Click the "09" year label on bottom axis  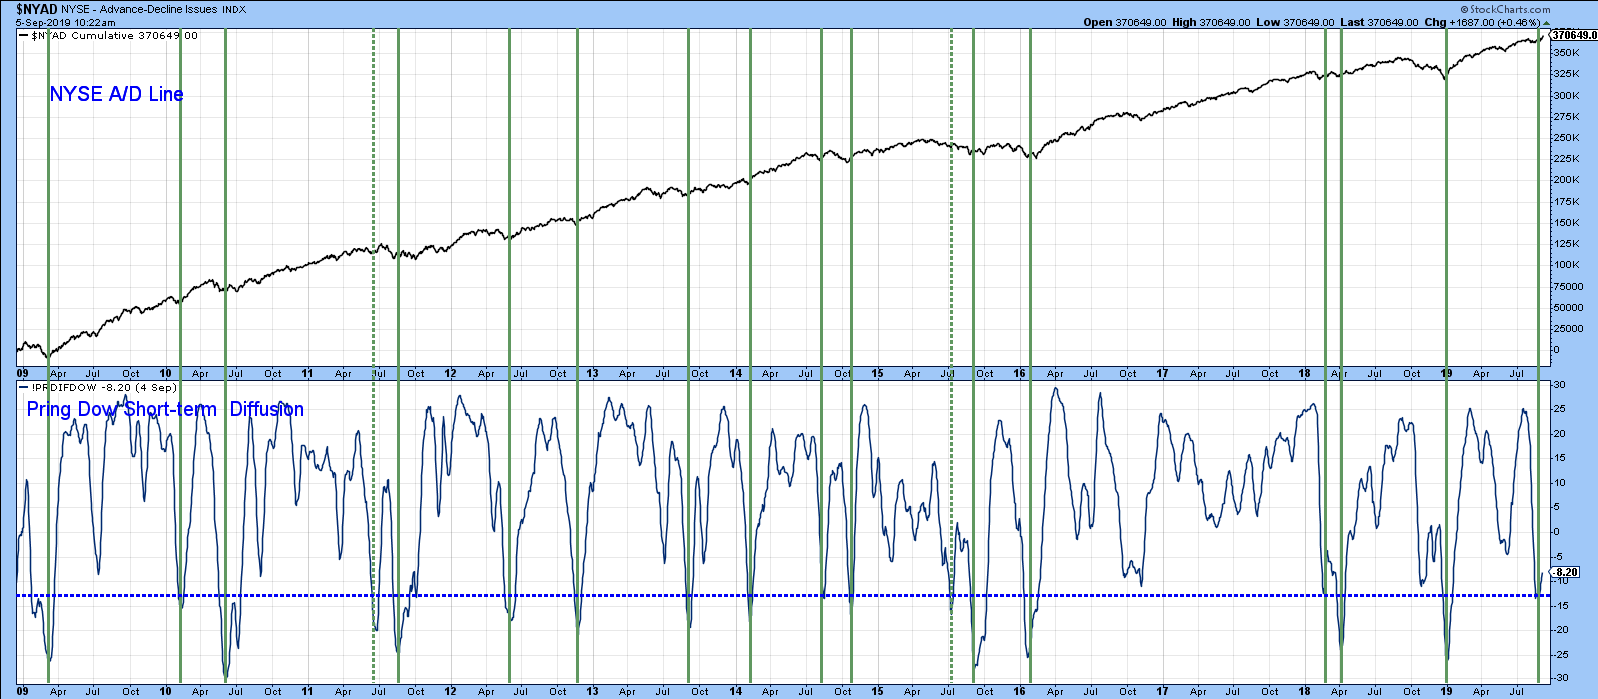tap(23, 691)
